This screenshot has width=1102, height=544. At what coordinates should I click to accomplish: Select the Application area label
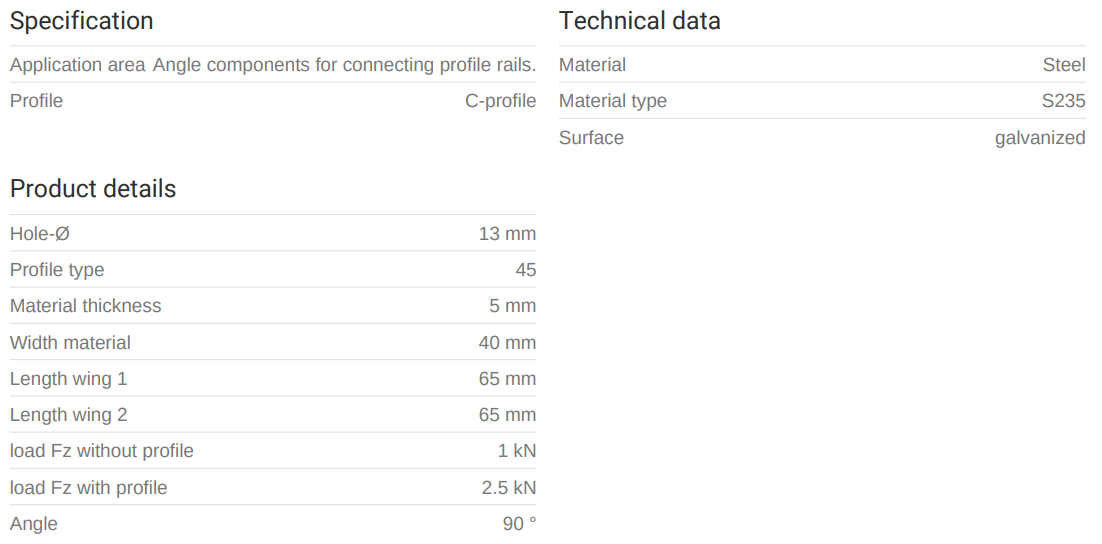pos(77,65)
